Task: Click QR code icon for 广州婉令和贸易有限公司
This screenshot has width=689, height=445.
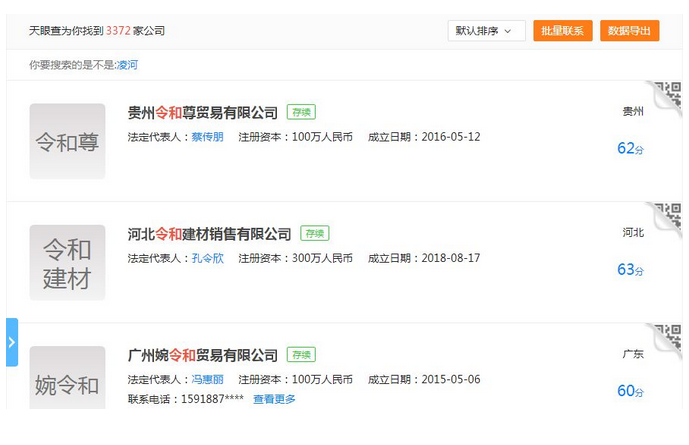Action: (668, 337)
